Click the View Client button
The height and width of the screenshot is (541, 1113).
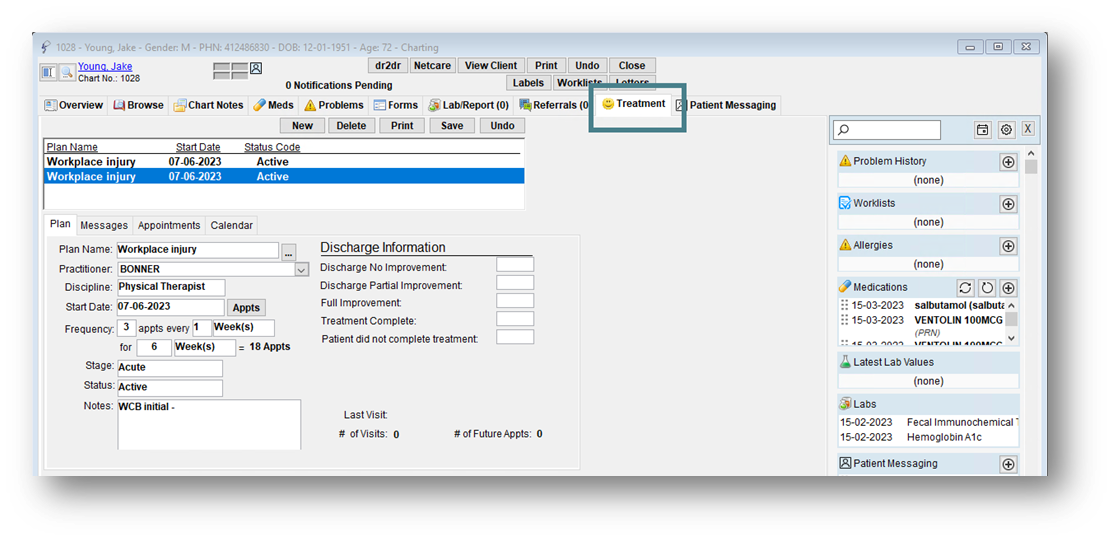pos(491,65)
